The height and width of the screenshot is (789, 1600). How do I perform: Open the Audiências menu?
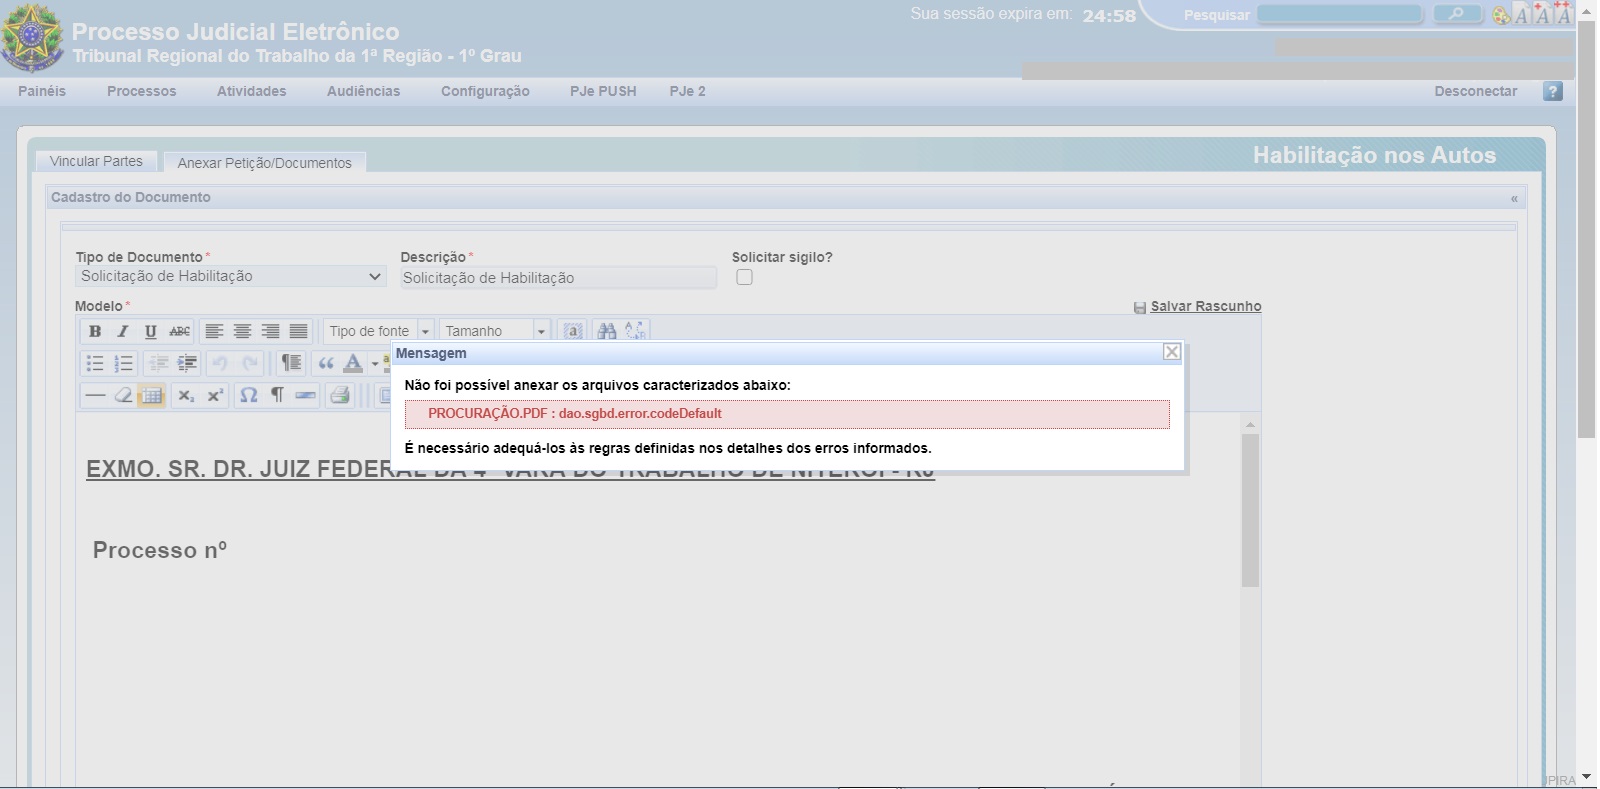pyautogui.click(x=363, y=91)
